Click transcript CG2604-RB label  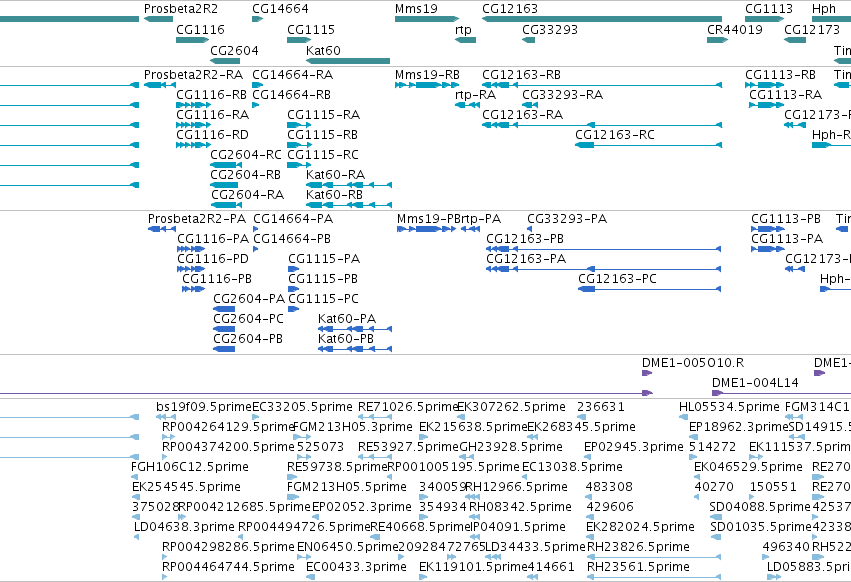(245, 175)
